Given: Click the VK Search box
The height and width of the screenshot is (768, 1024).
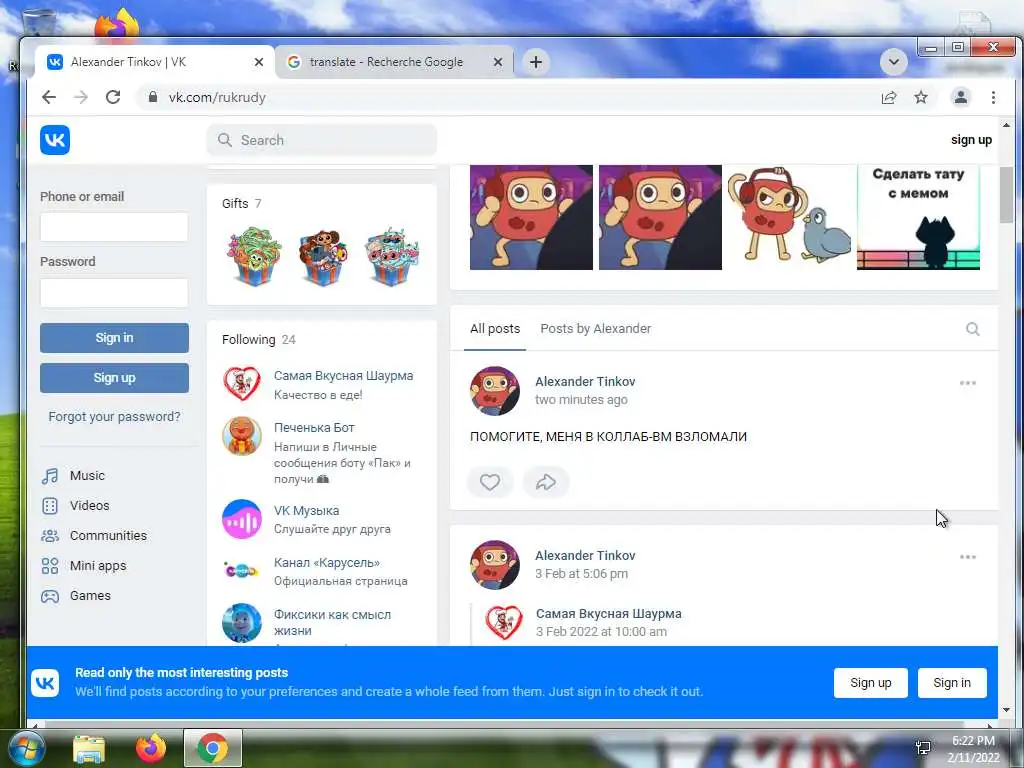Looking at the screenshot, I should coord(322,140).
